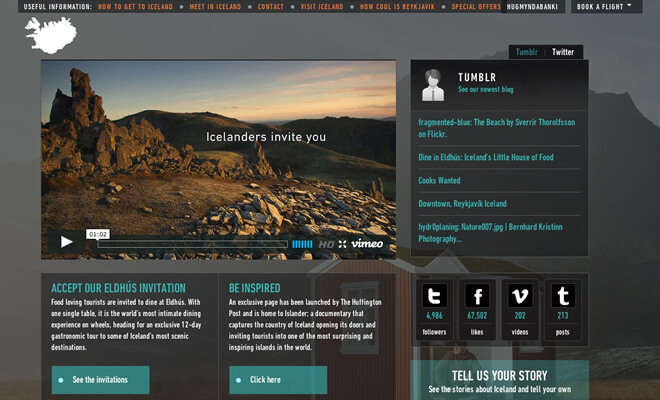Open the Visit Iceland link

(322, 7)
